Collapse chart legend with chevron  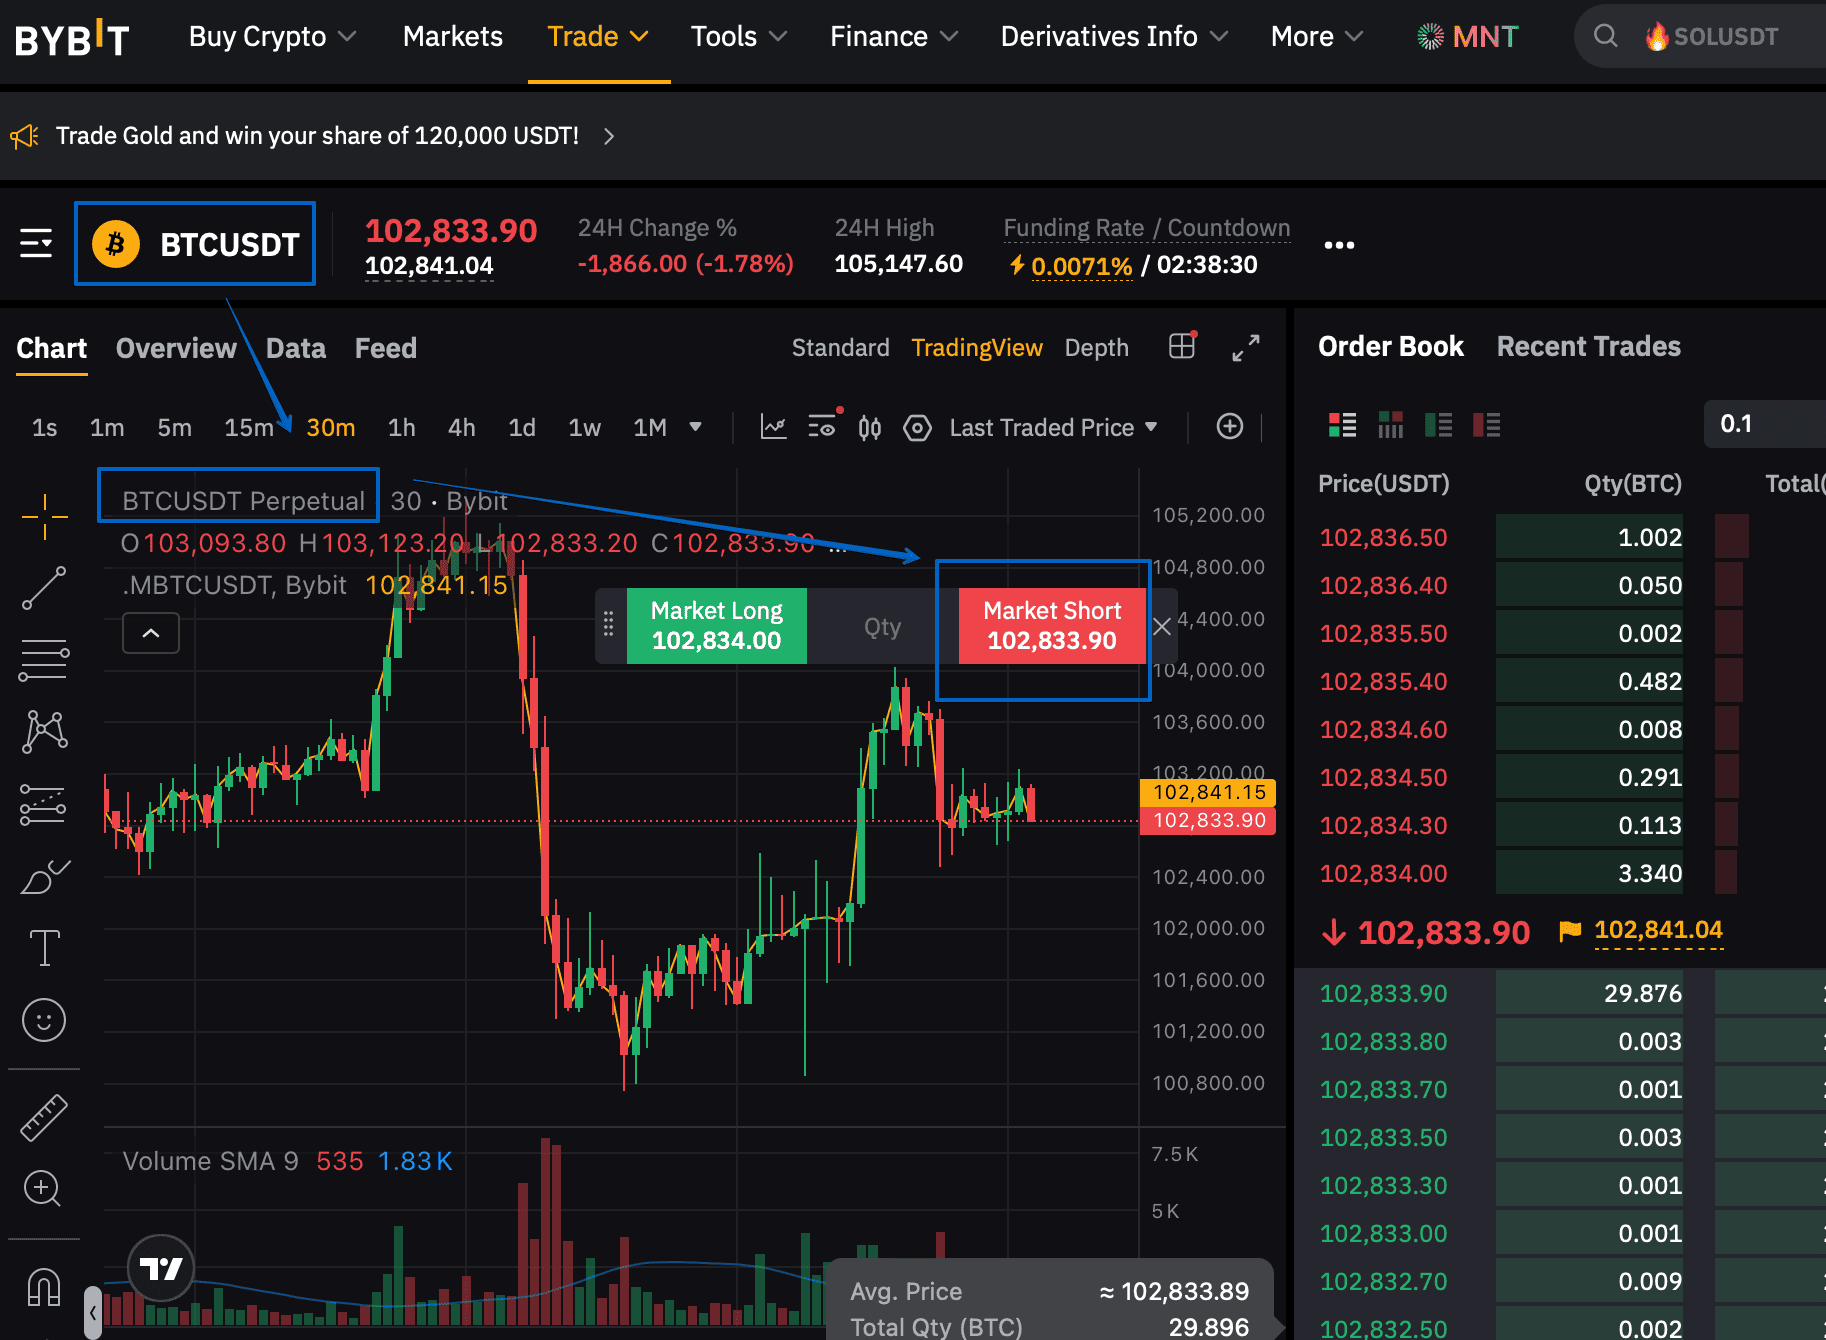(151, 633)
